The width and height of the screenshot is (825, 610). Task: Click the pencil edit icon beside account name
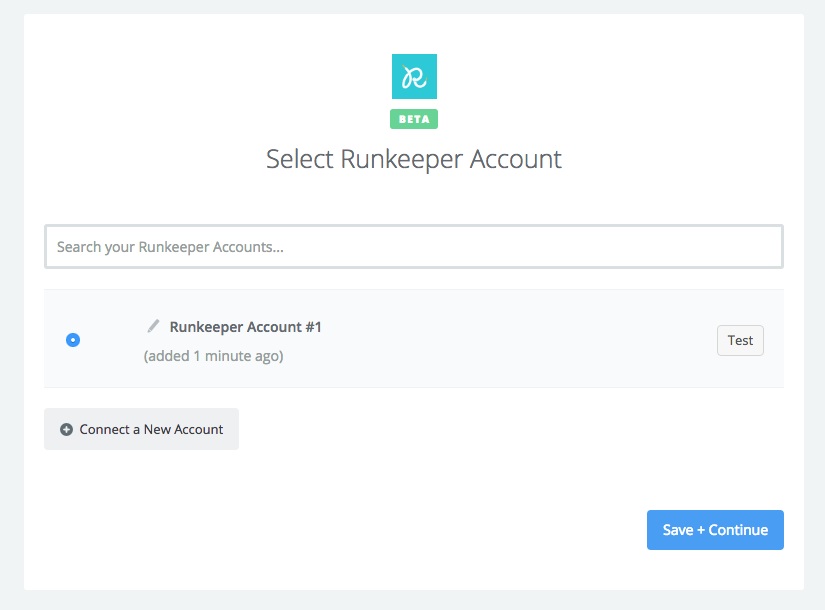point(153,326)
